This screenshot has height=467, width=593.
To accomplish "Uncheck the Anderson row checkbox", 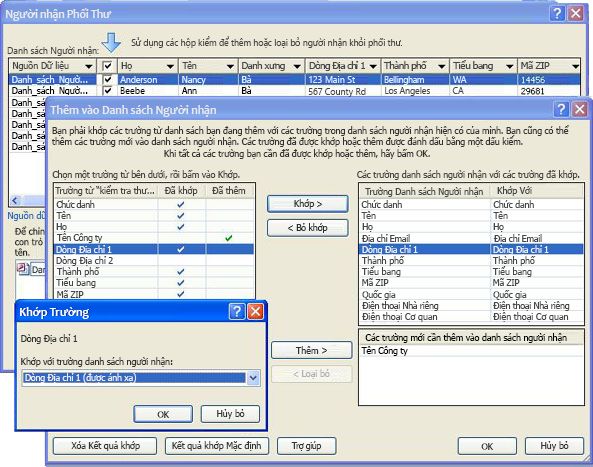I will tap(107, 80).
